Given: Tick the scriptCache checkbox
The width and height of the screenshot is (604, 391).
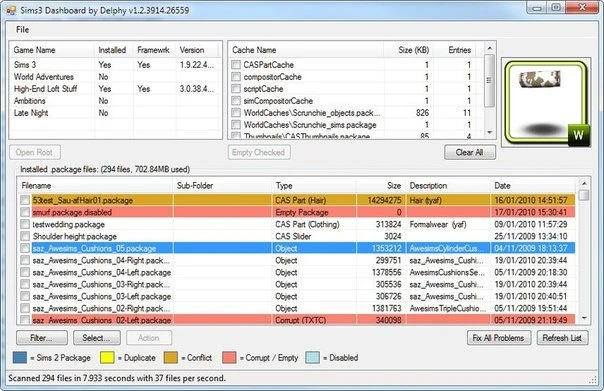Looking at the screenshot, I should coord(236,89).
